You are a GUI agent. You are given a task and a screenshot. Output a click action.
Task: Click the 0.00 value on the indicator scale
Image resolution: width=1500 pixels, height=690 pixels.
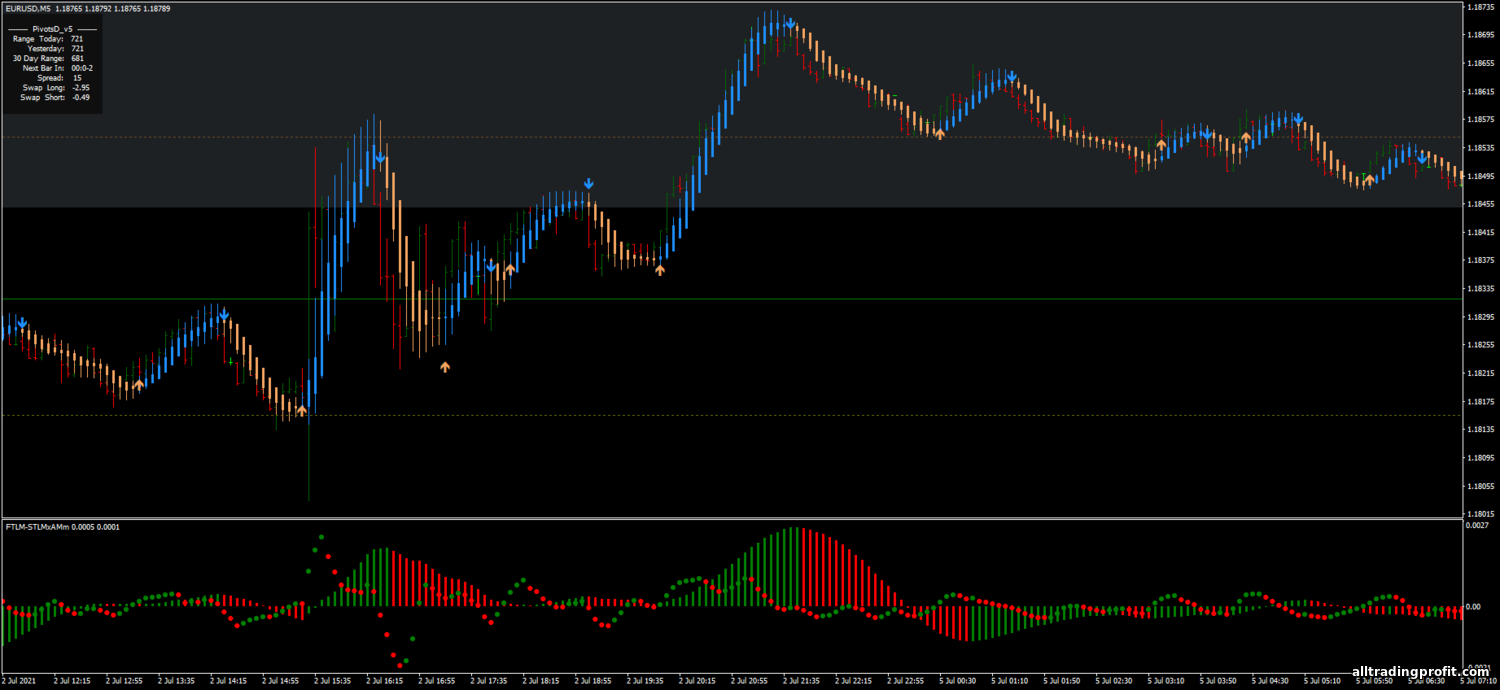point(1475,606)
